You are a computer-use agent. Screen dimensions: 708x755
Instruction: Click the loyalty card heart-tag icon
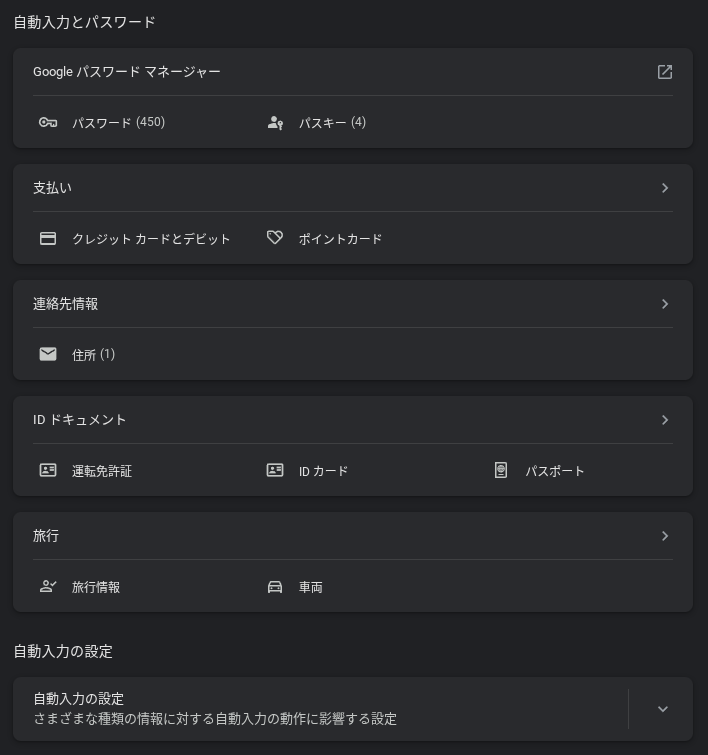pos(275,238)
